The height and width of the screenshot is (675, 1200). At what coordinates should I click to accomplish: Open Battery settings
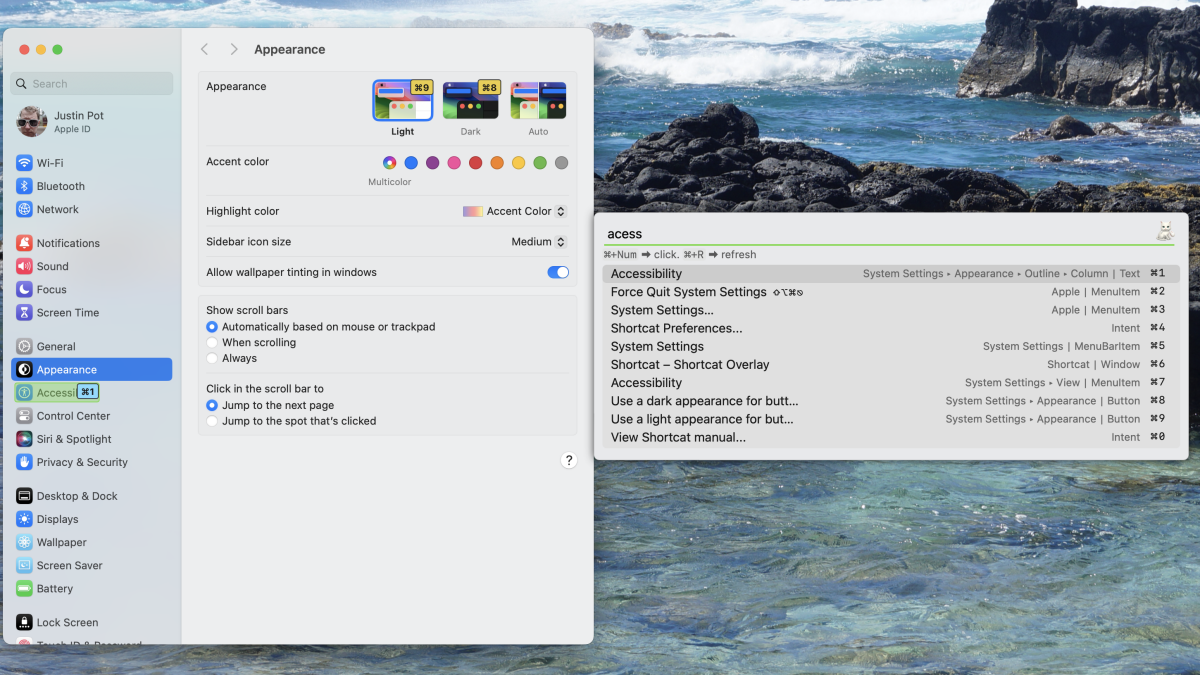(x=92, y=588)
